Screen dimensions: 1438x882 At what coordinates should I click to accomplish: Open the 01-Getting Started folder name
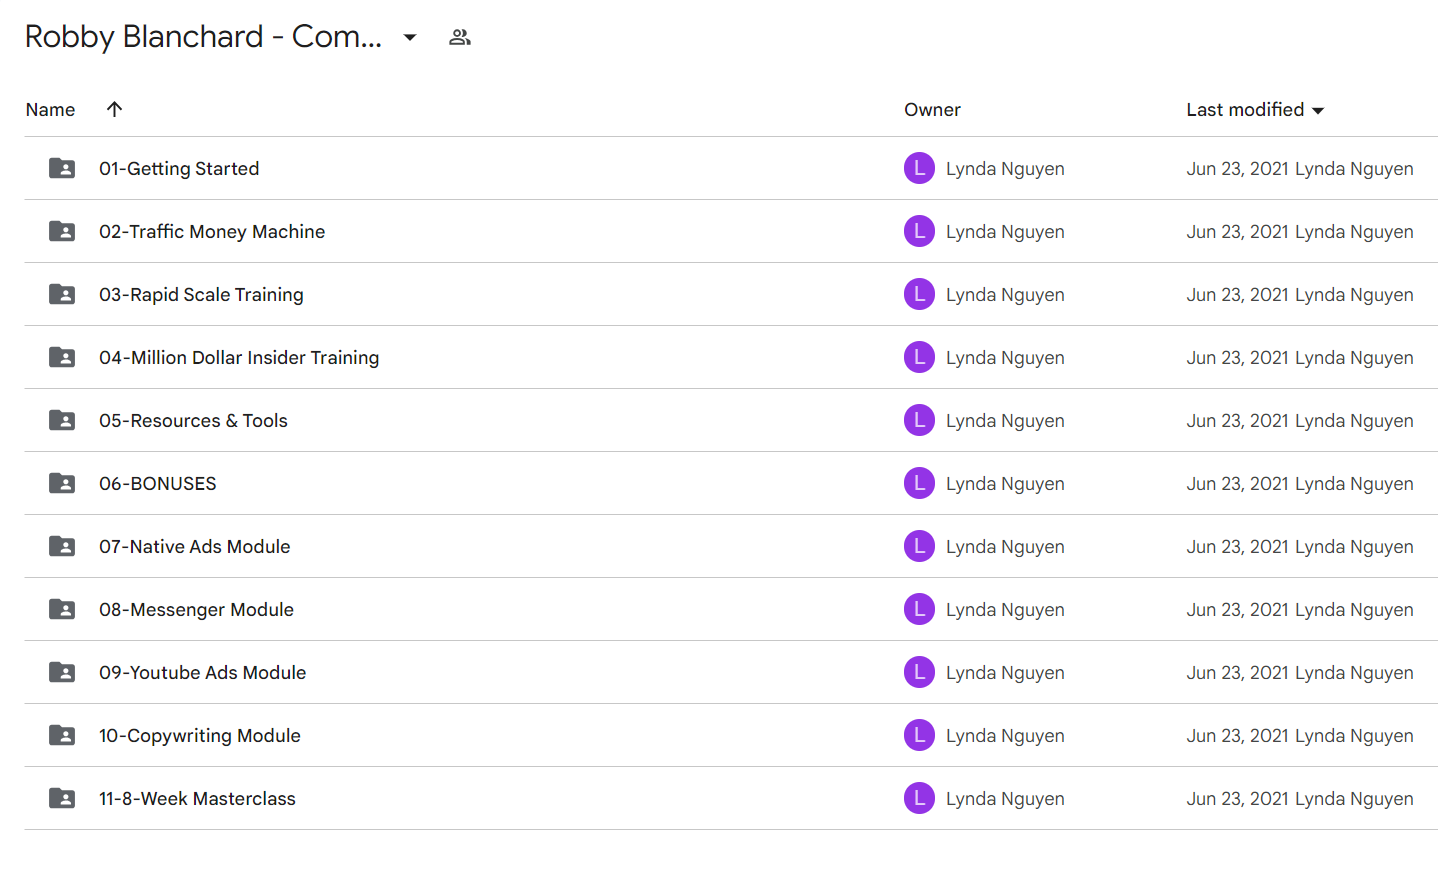pyautogui.click(x=179, y=169)
